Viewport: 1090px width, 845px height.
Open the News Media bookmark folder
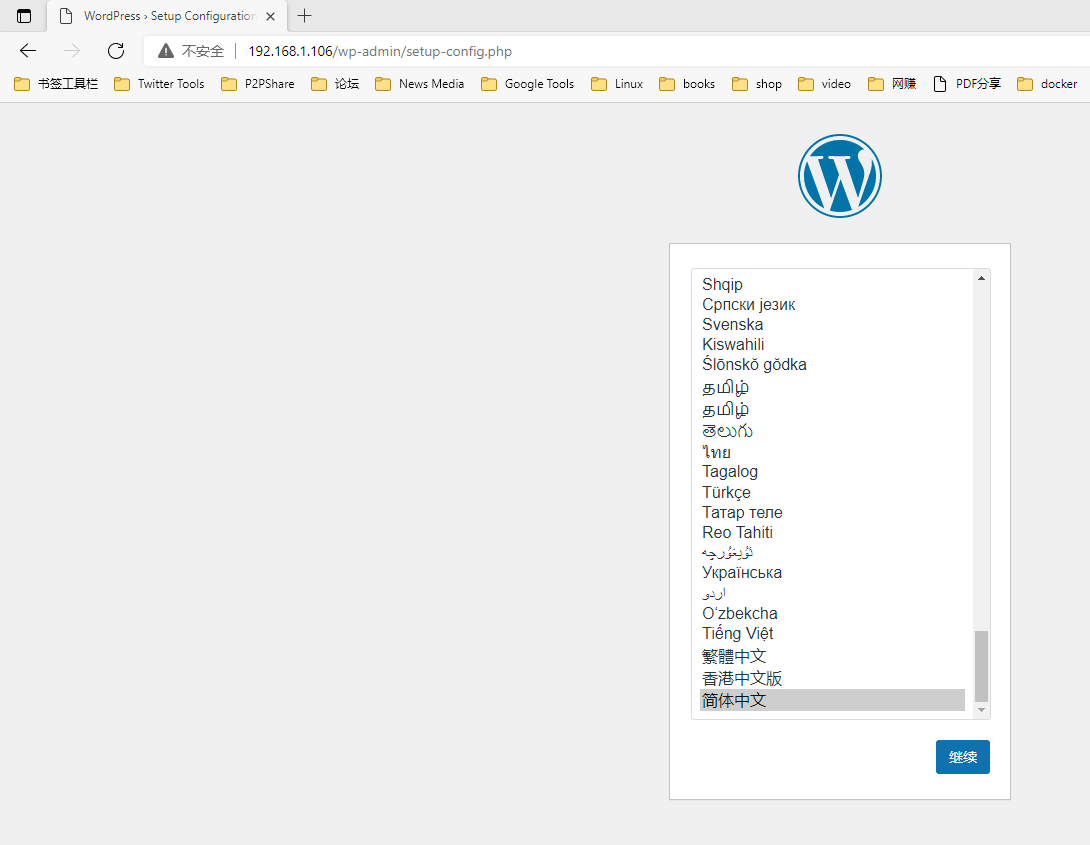click(419, 84)
